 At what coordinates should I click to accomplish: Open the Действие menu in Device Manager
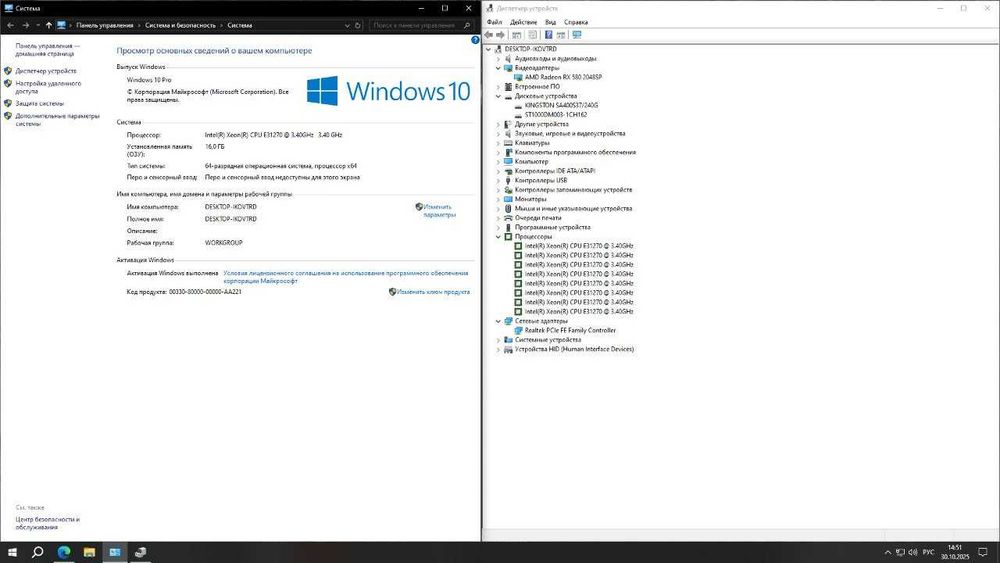click(524, 22)
